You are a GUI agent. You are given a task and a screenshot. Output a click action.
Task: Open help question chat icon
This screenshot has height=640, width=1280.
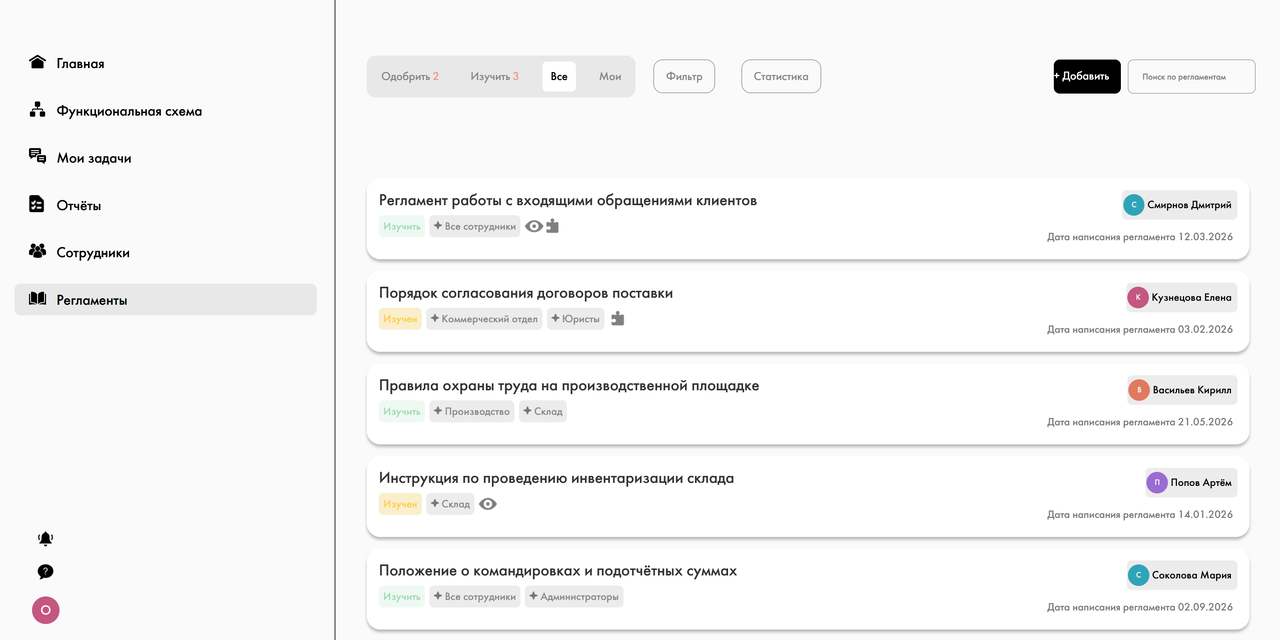tap(45, 572)
